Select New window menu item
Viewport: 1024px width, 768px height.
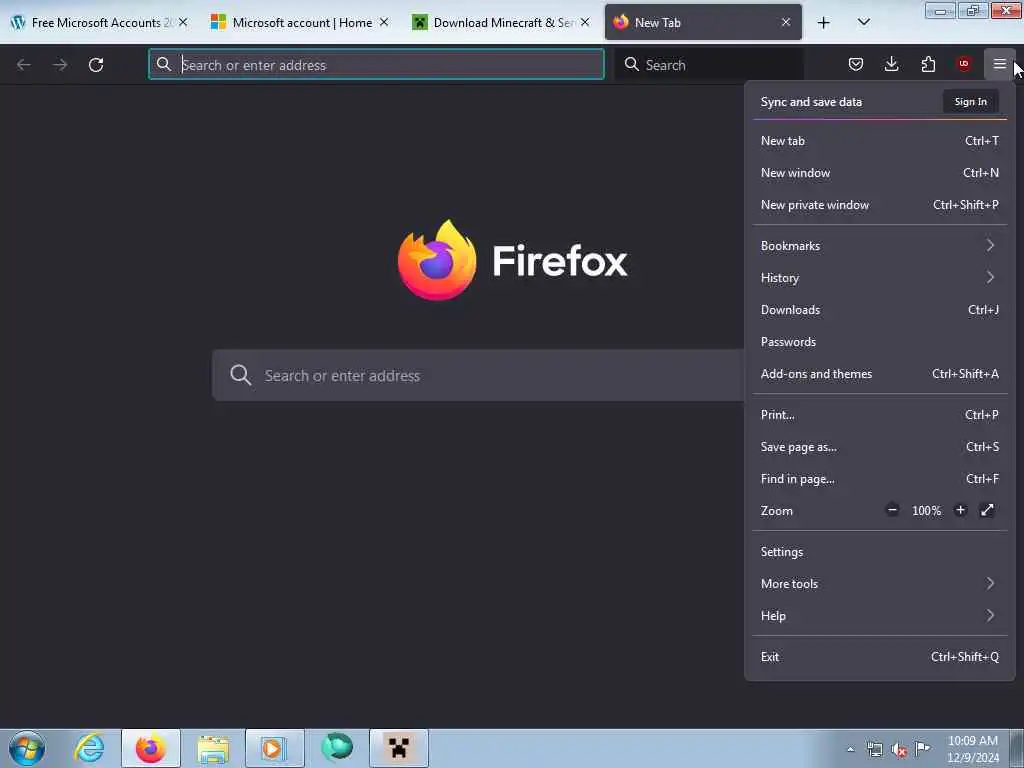pyautogui.click(x=880, y=172)
